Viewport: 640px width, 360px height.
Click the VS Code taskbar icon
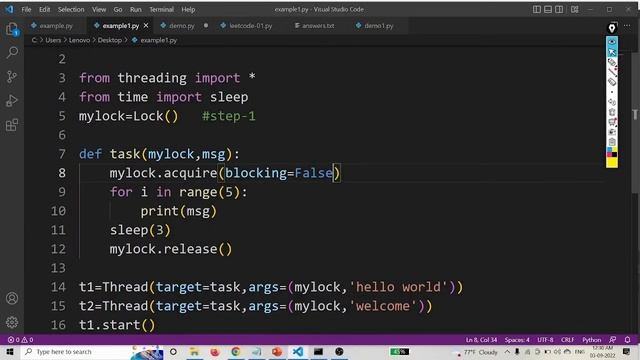click(298, 351)
